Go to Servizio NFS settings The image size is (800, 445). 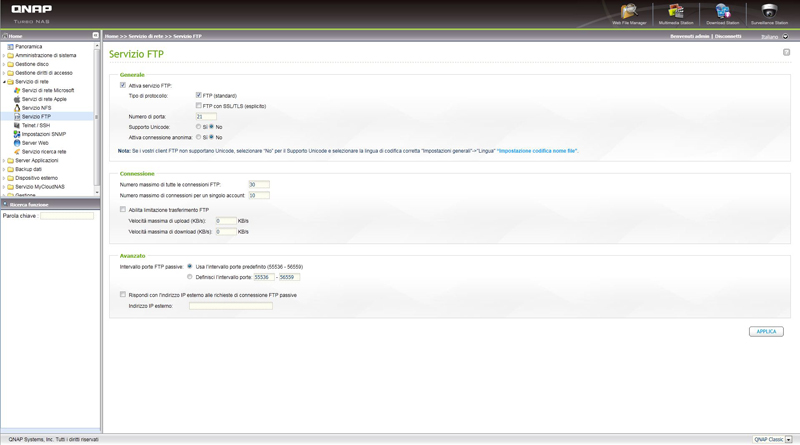(36, 108)
